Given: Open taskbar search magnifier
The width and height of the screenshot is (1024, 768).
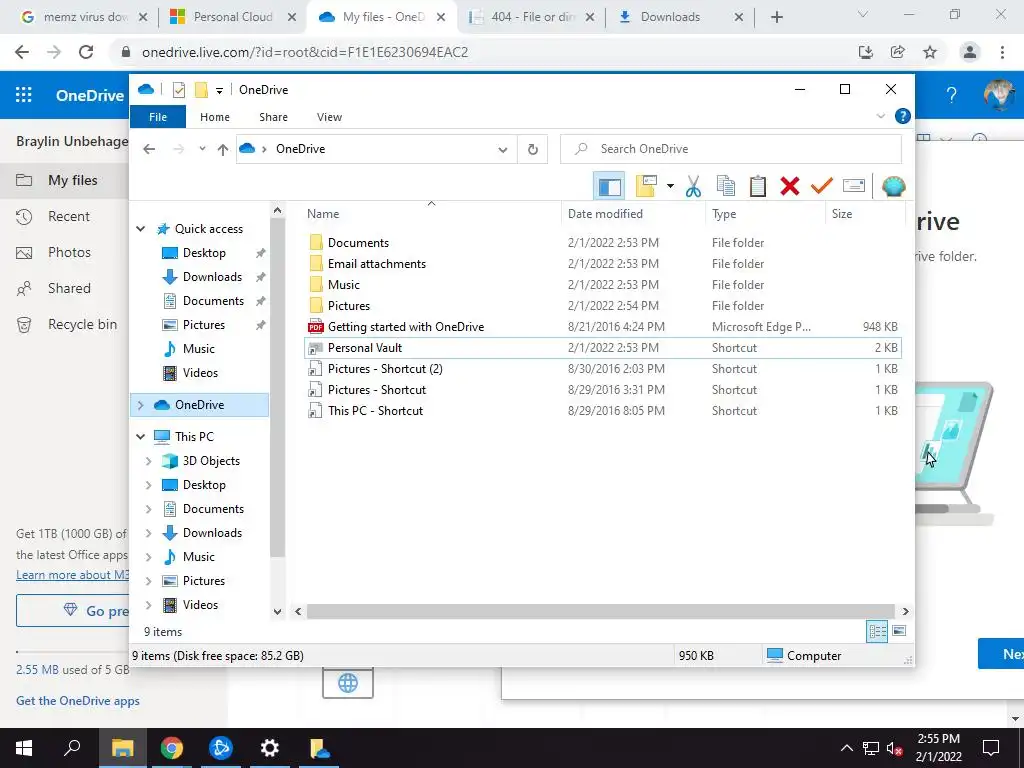Looking at the screenshot, I should click(x=72, y=747).
